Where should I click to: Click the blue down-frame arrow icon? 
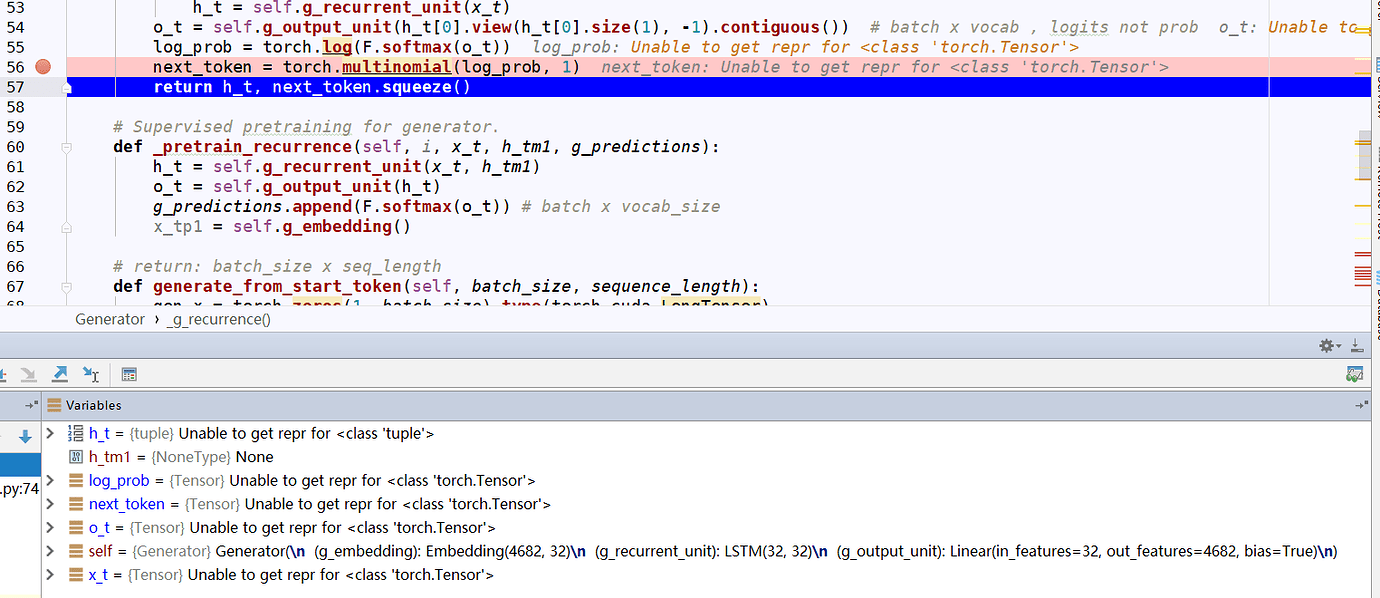[25, 437]
